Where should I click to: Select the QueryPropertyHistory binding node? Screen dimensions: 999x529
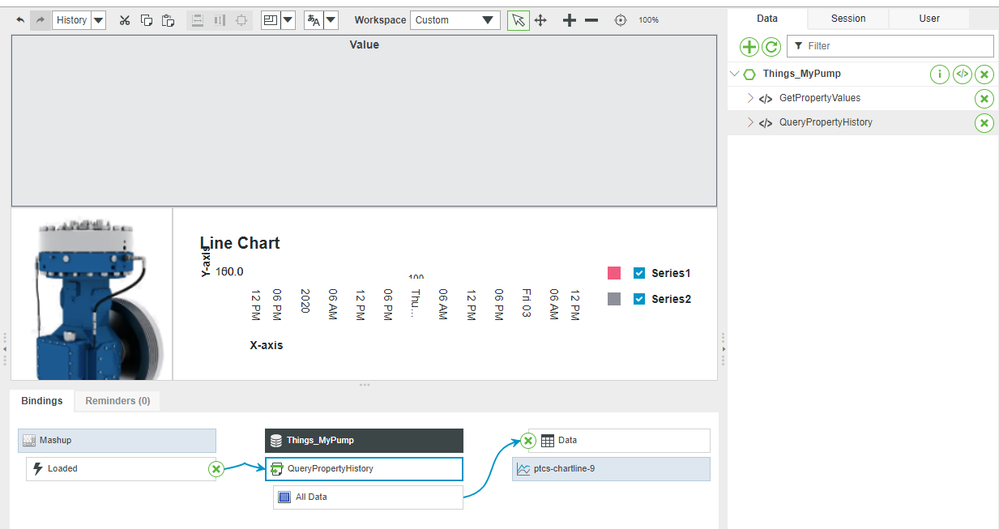click(x=364, y=468)
